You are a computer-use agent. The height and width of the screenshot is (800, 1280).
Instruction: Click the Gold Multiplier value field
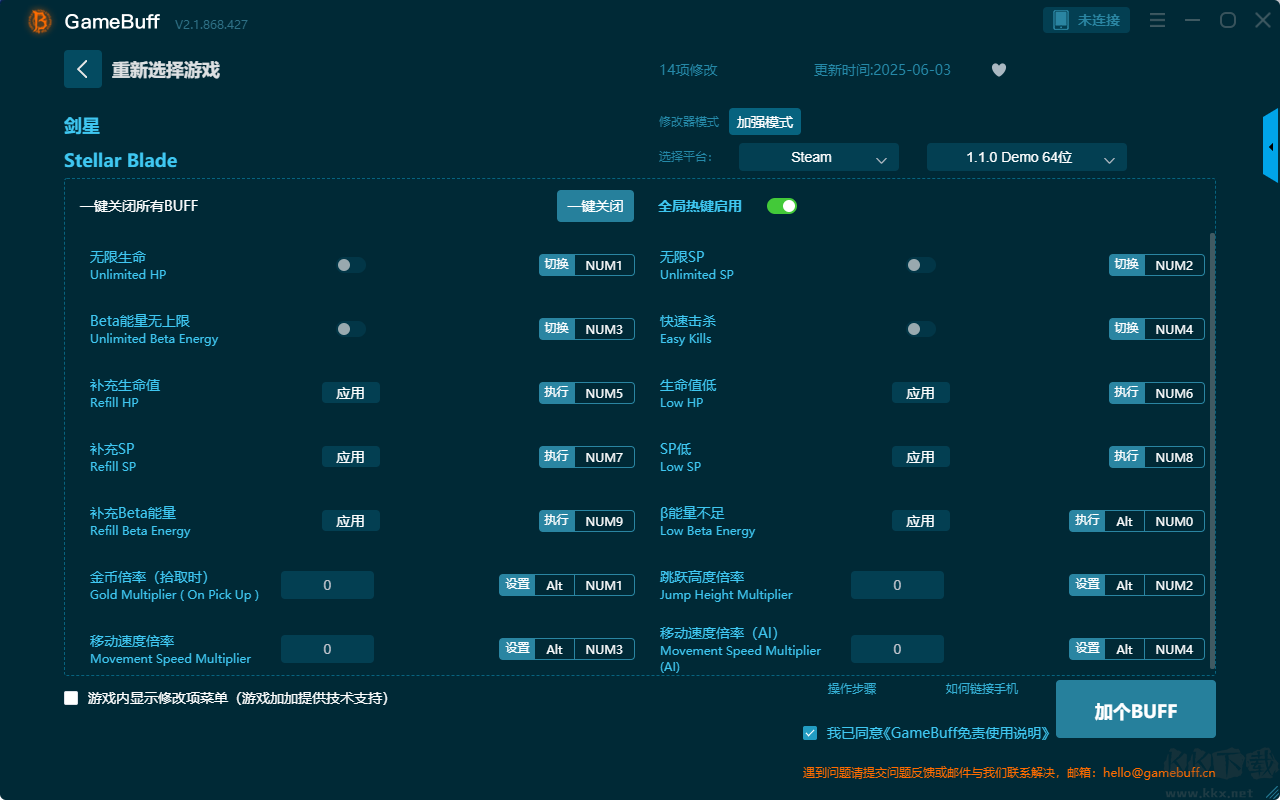327,585
